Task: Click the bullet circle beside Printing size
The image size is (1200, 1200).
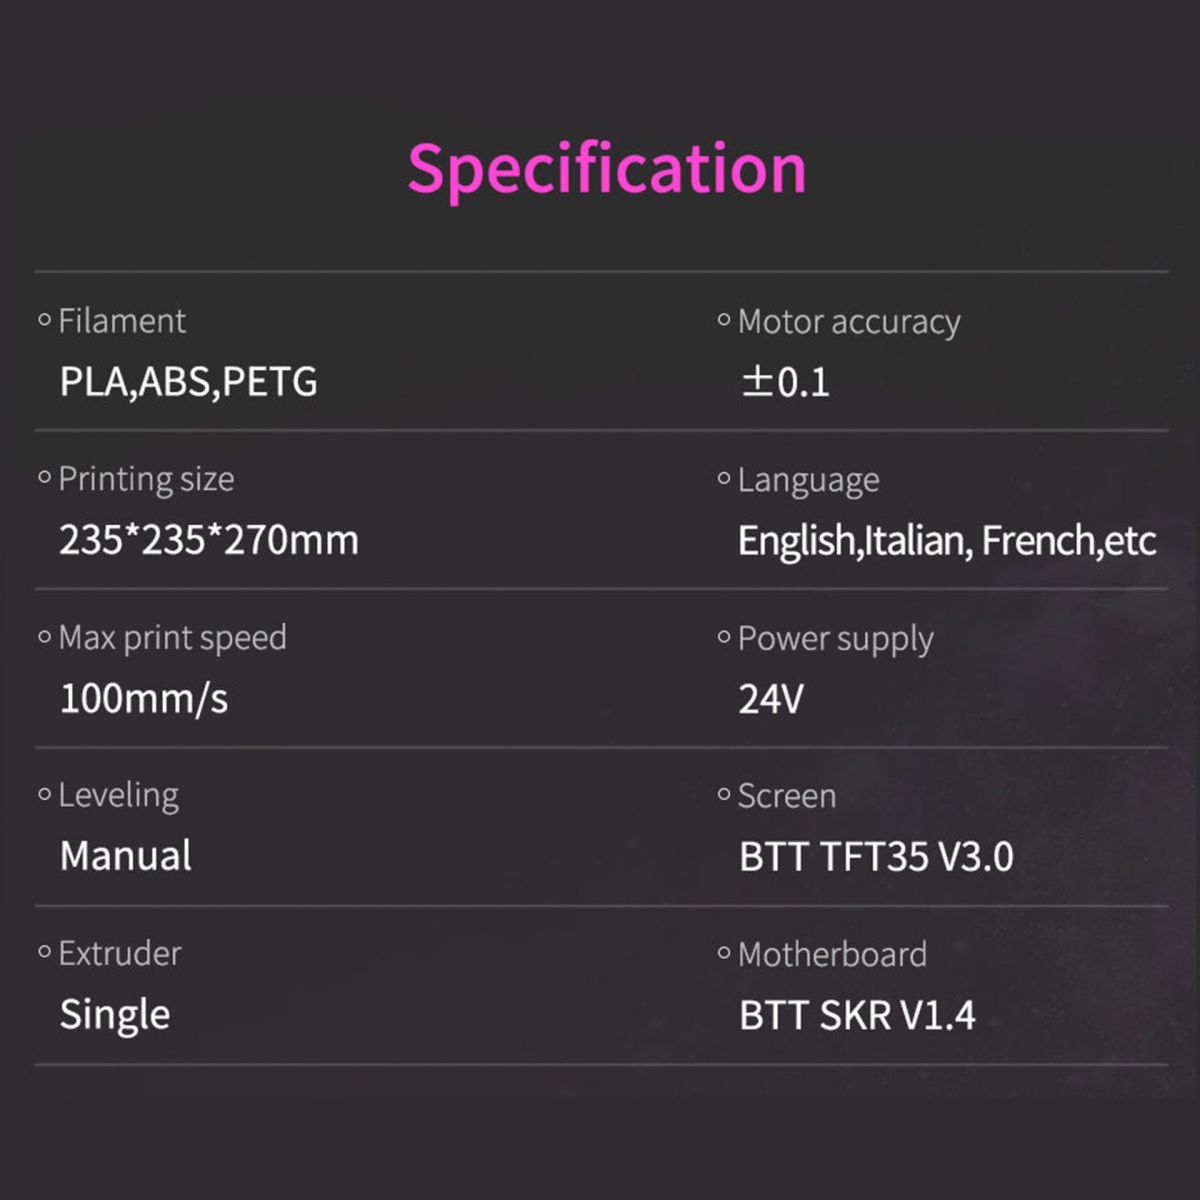Action: click(44, 478)
